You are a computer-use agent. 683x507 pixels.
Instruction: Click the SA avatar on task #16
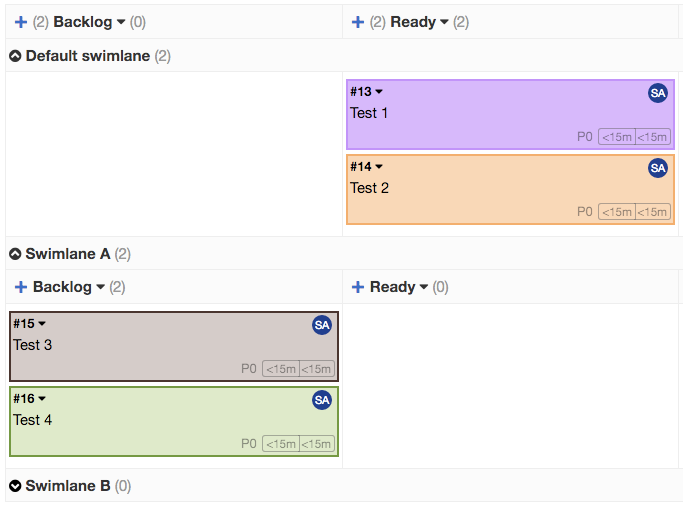321,400
